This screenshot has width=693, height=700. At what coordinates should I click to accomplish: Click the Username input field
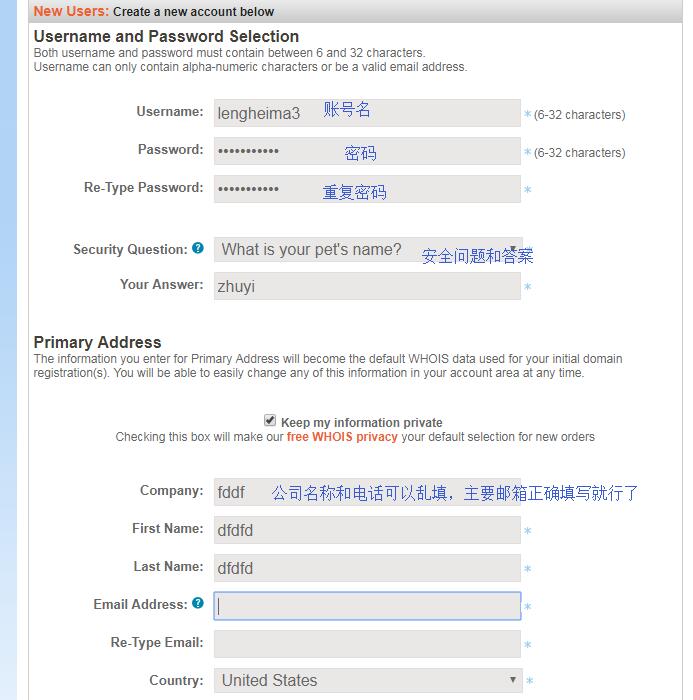[x=367, y=113]
